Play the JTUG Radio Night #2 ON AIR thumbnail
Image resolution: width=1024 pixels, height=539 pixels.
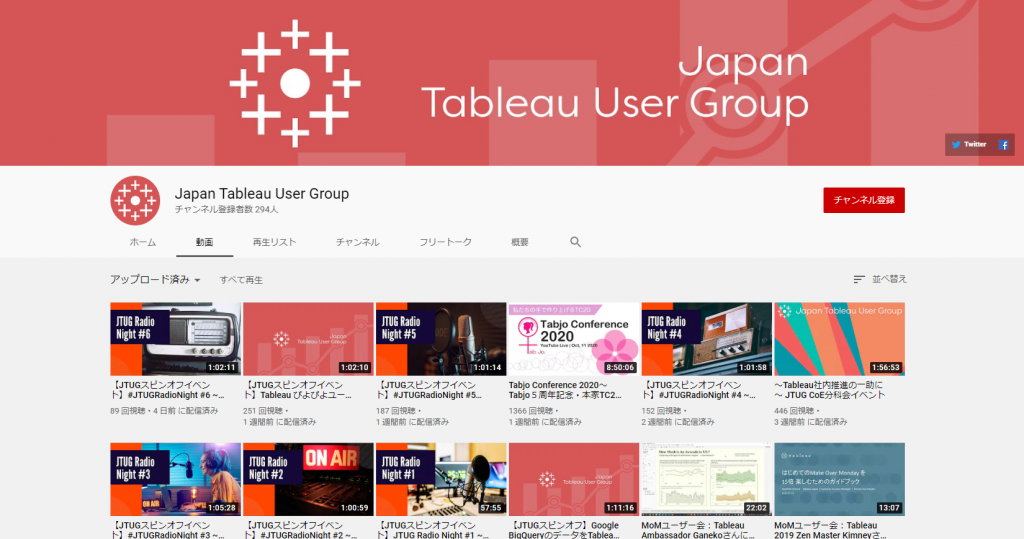point(308,479)
